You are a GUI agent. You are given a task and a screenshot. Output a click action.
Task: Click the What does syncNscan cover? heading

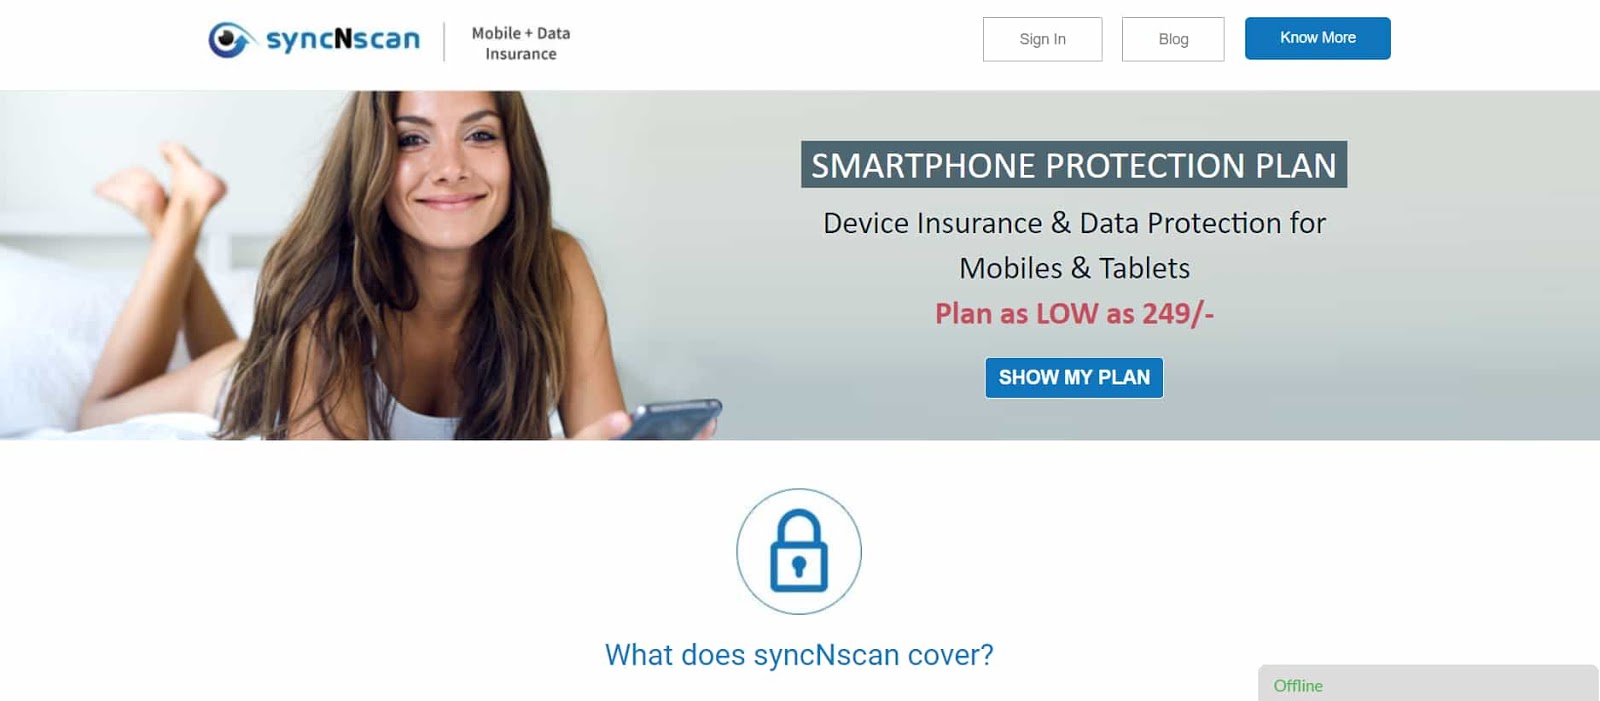pyautogui.click(x=799, y=655)
